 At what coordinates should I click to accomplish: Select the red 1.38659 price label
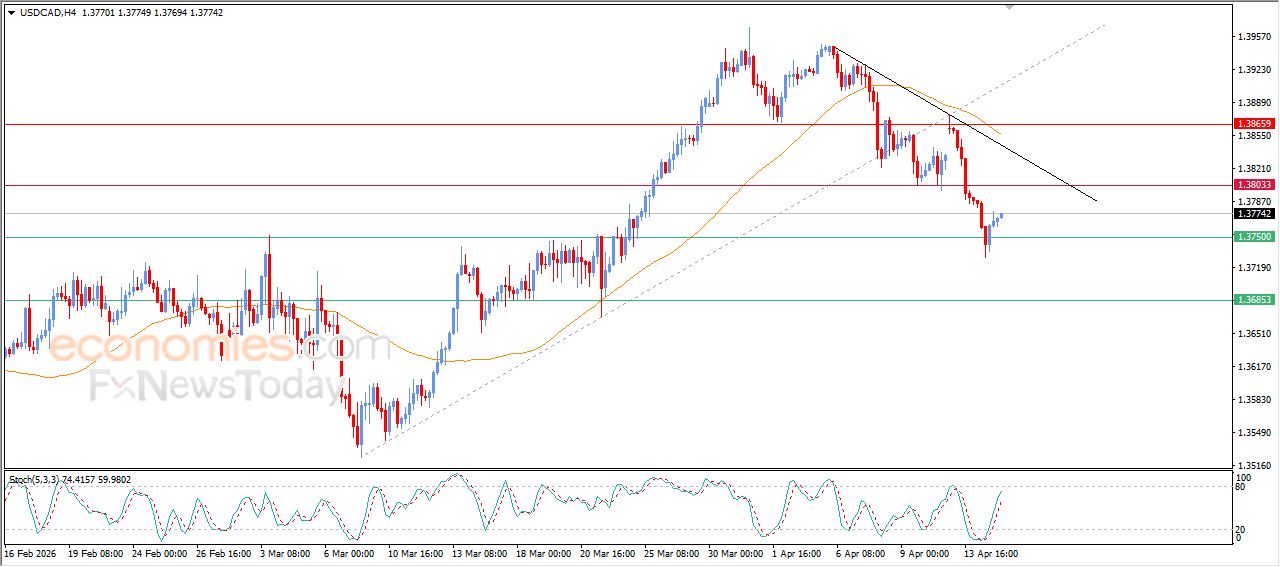(1253, 124)
